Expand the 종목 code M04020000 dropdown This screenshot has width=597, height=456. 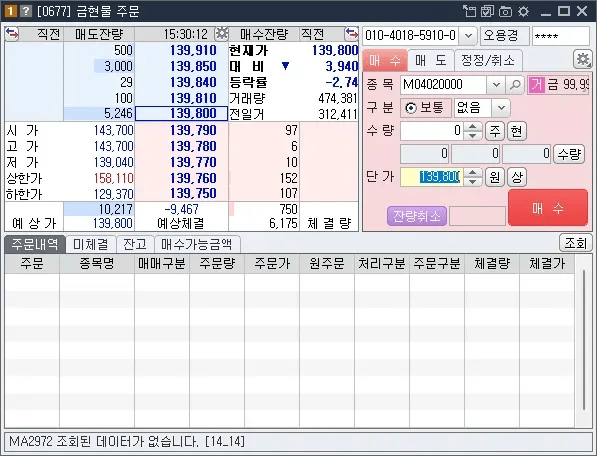[x=496, y=85]
